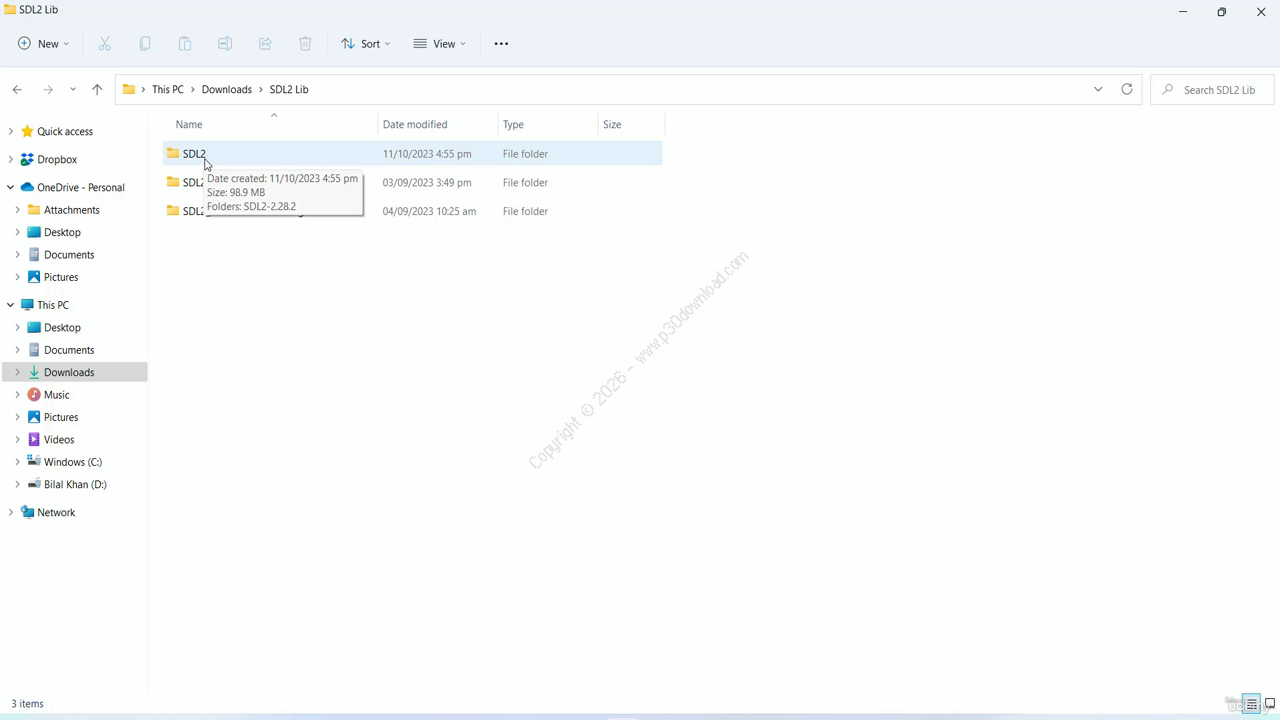Open Videos in navigation pane
The image size is (1280, 720).
click(59, 440)
